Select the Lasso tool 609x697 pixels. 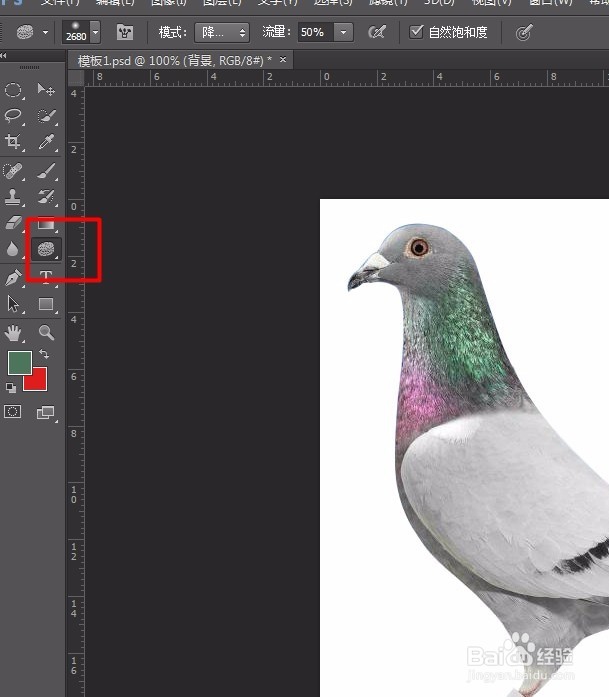click(13, 116)
